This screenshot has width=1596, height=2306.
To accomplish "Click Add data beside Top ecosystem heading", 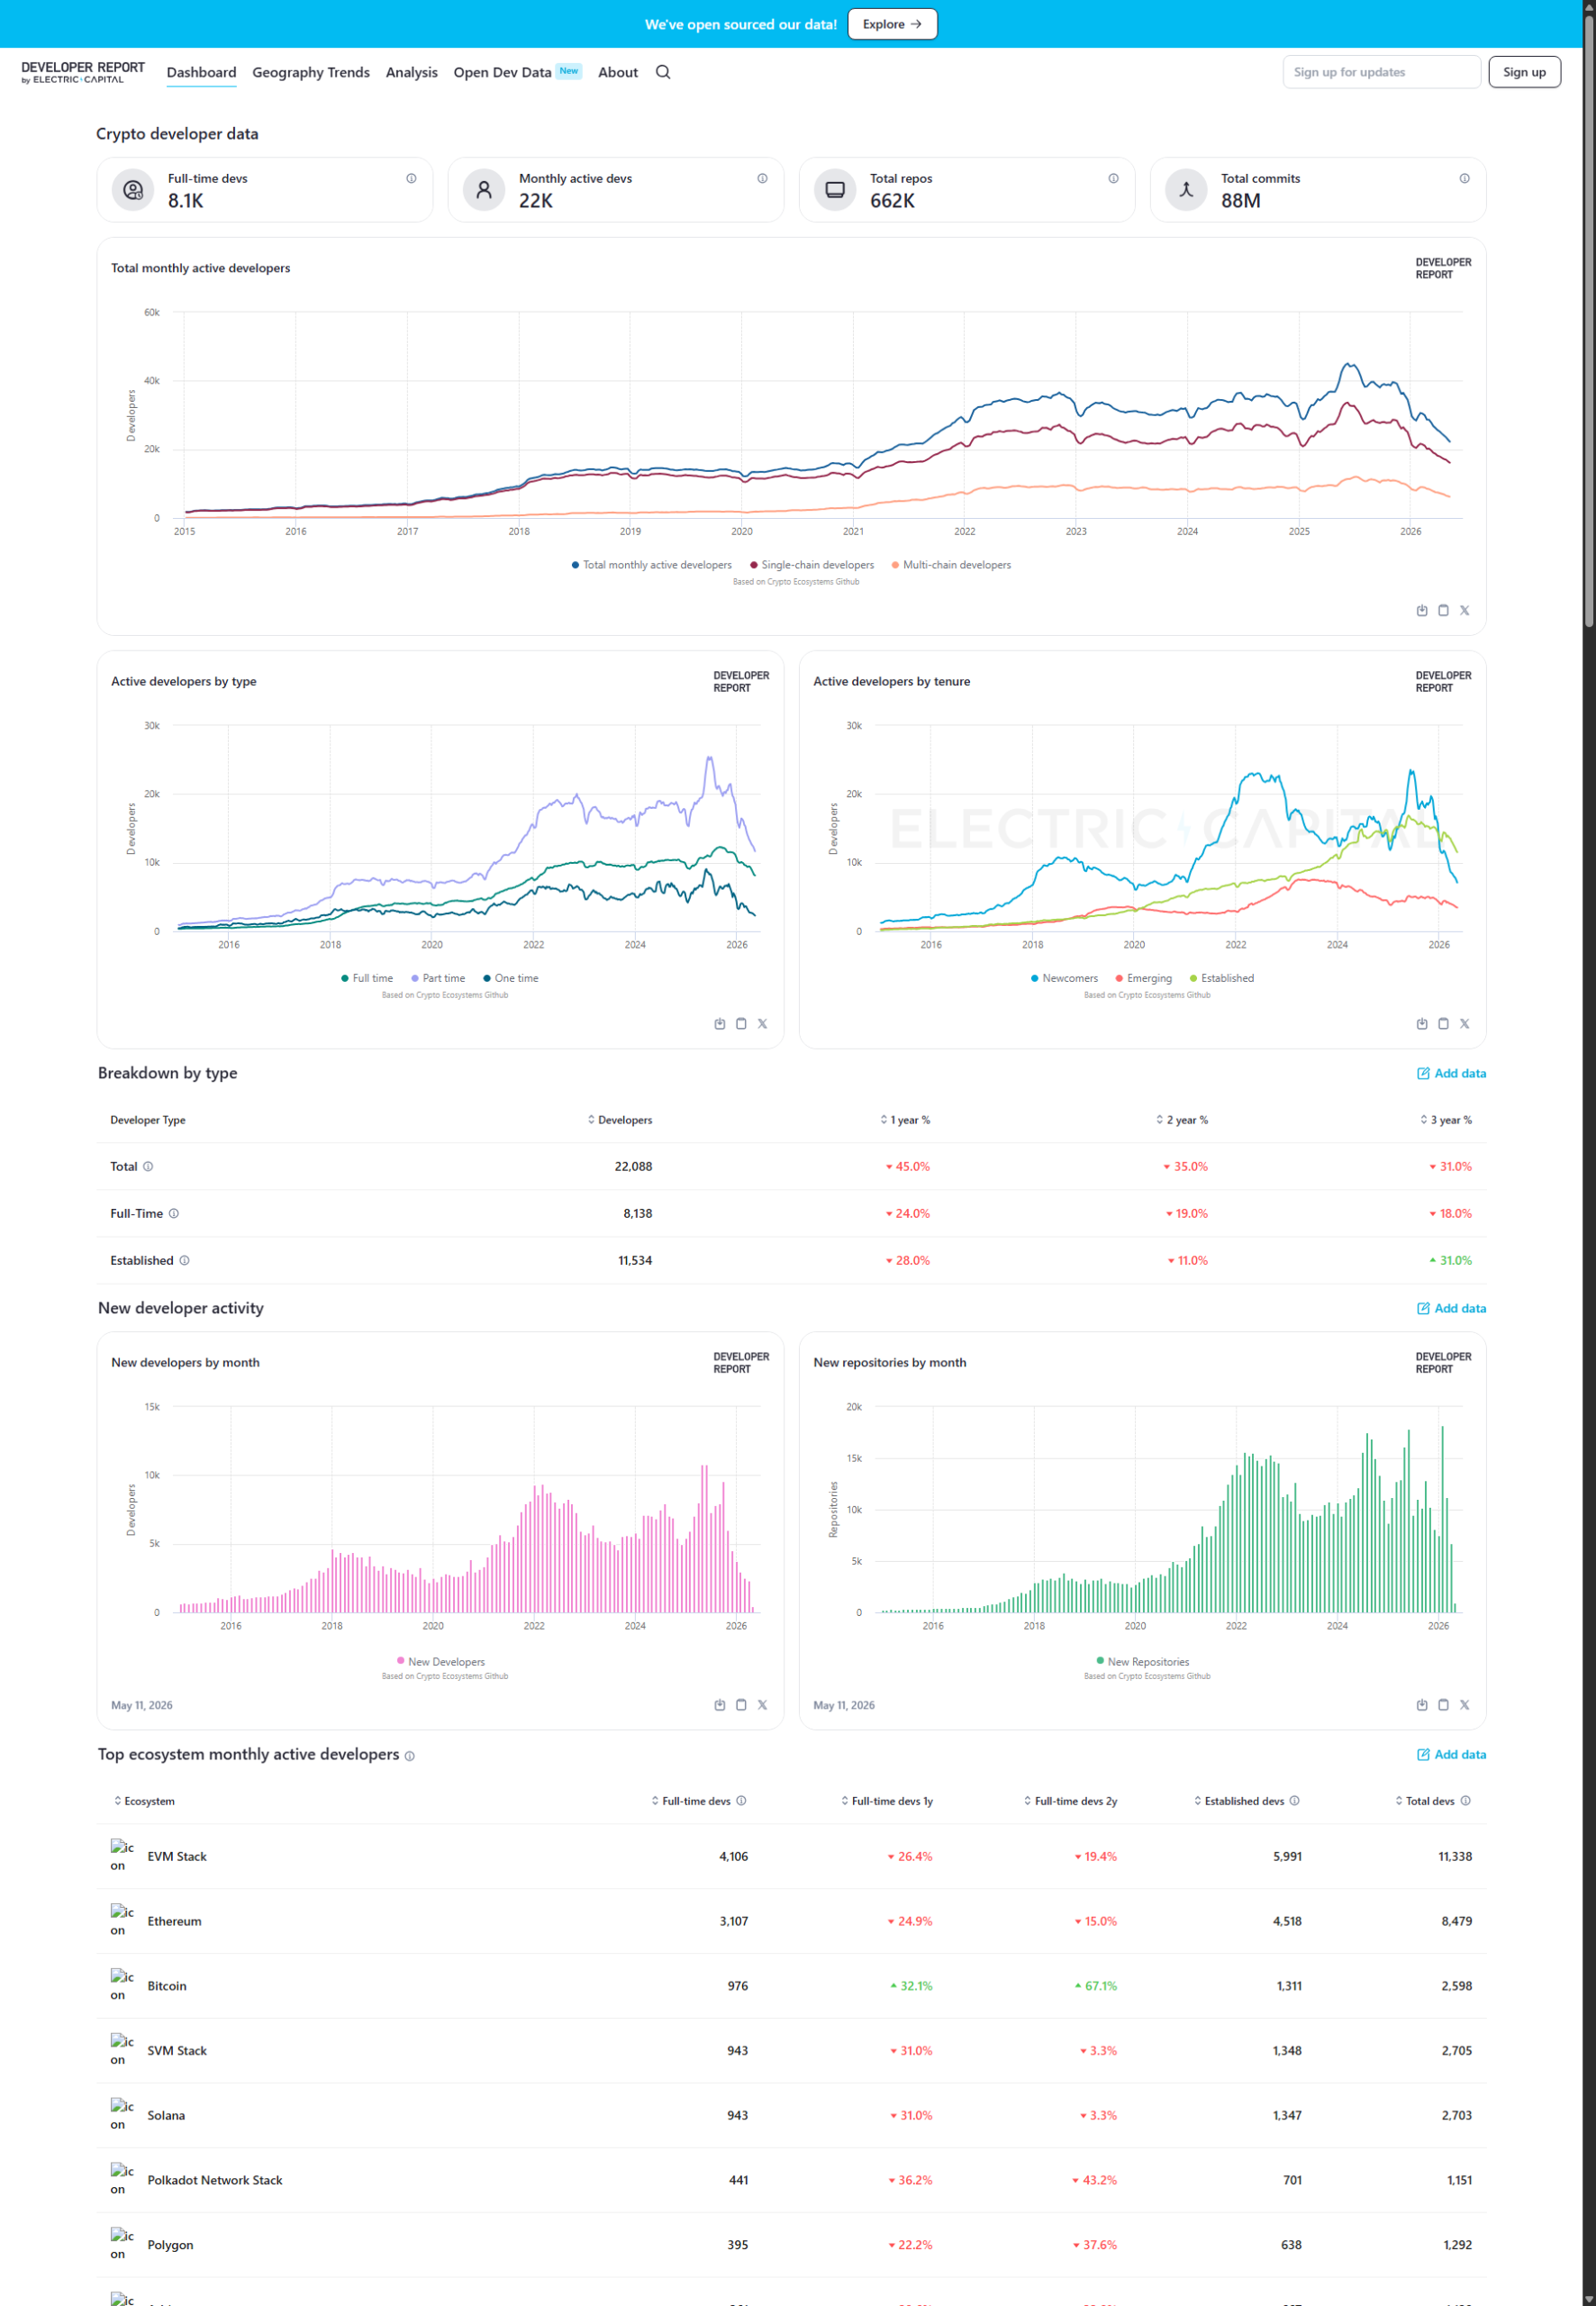I will (x=1451, y=1754).
